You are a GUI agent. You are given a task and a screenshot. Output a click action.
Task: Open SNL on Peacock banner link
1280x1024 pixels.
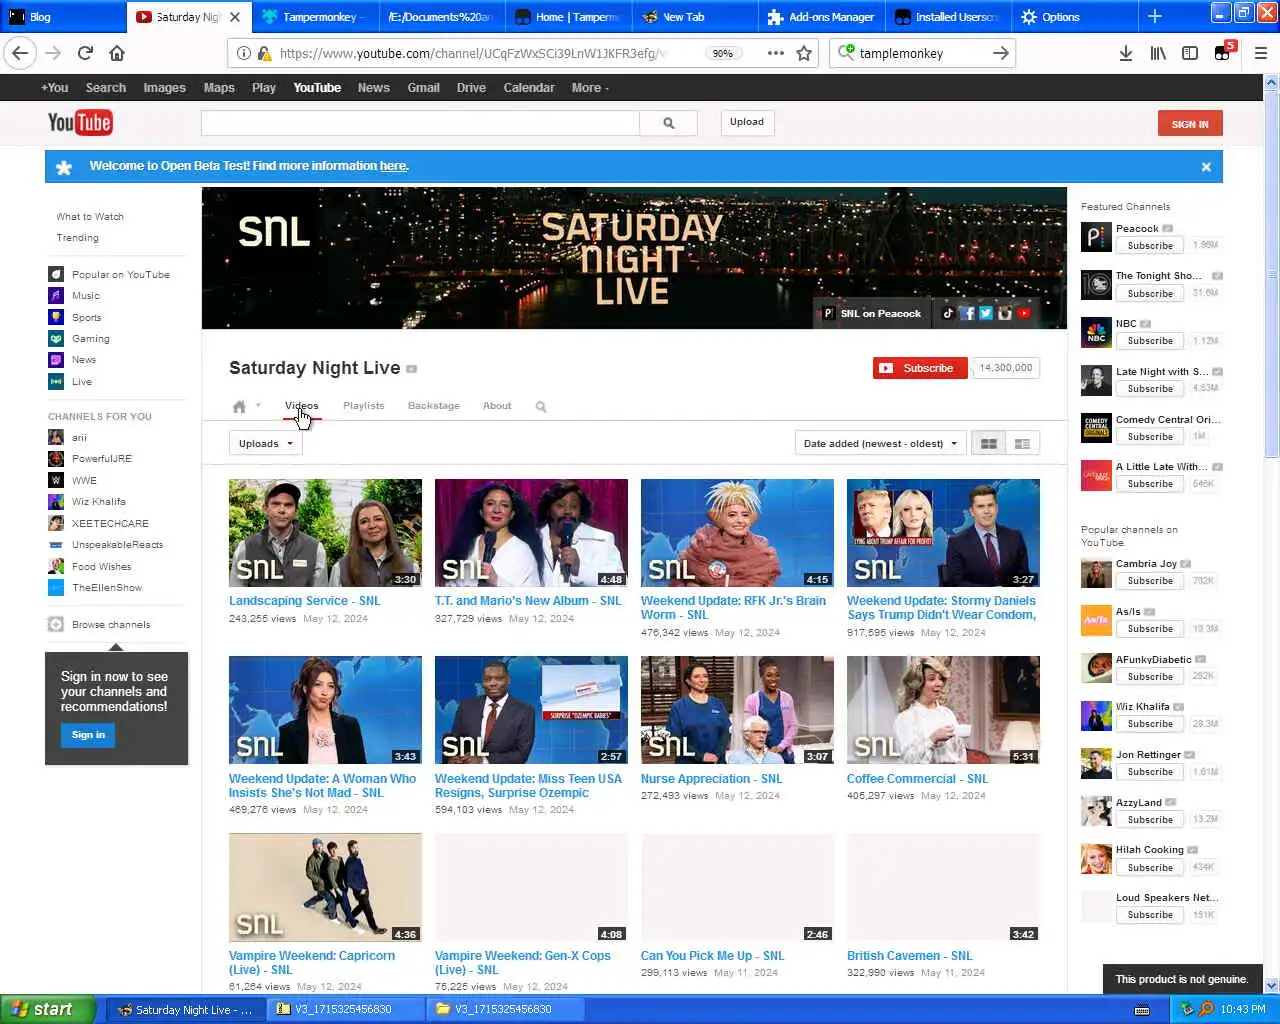pos(872,313)
